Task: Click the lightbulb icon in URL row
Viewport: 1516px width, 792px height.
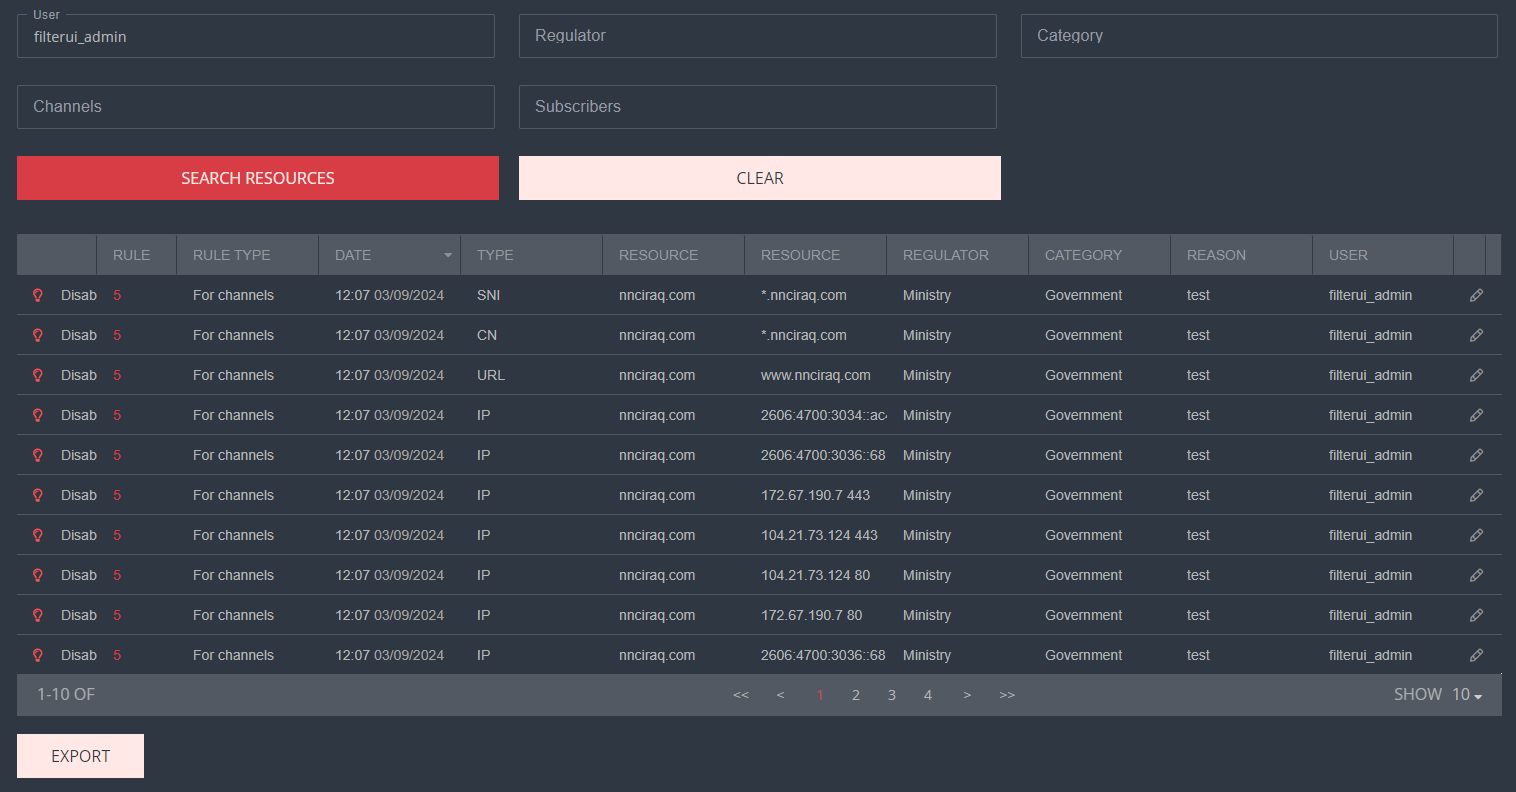Action: click(x=38, y=375)
